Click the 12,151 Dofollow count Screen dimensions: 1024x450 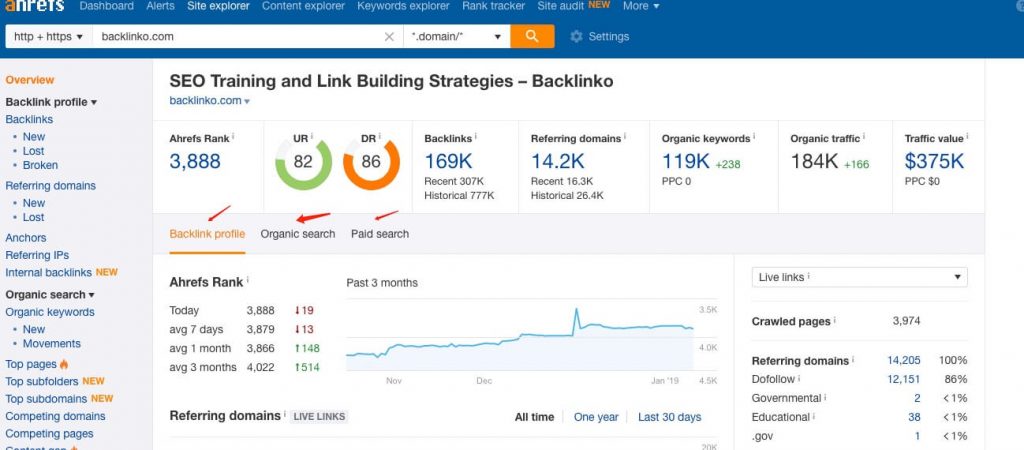904,379
